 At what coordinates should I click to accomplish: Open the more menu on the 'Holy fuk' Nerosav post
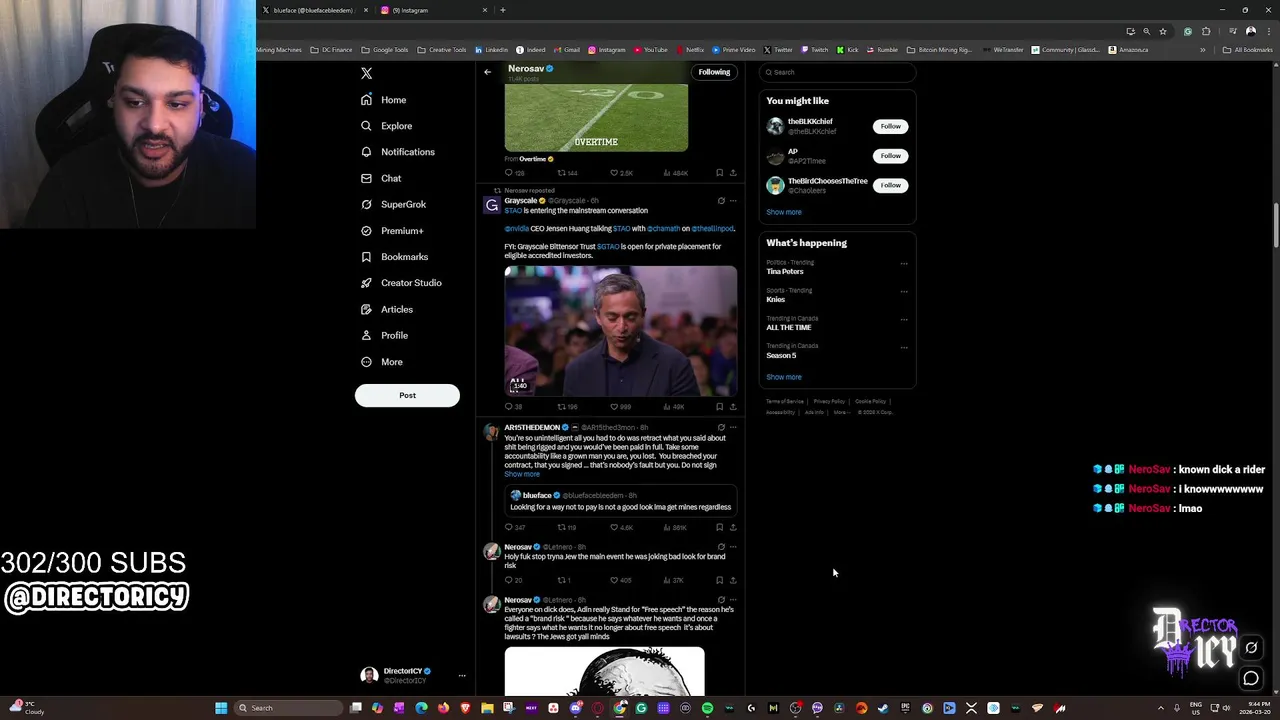(733, 547)
